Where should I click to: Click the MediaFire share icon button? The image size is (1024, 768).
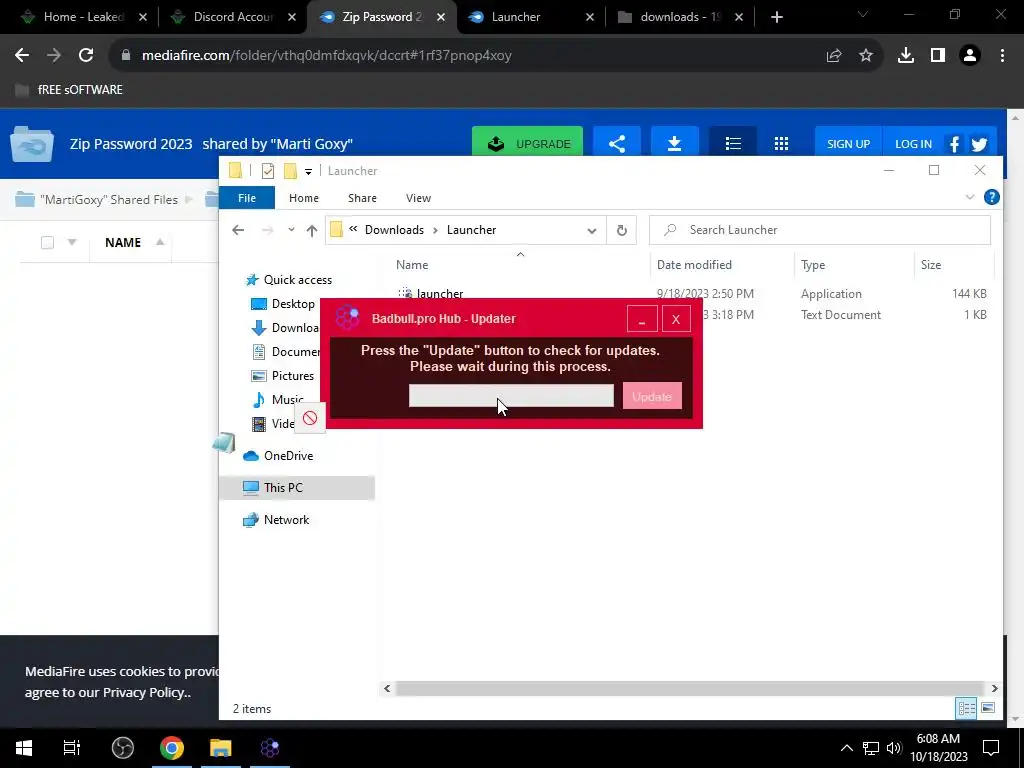pyautogui.click(x=617, y=144)
